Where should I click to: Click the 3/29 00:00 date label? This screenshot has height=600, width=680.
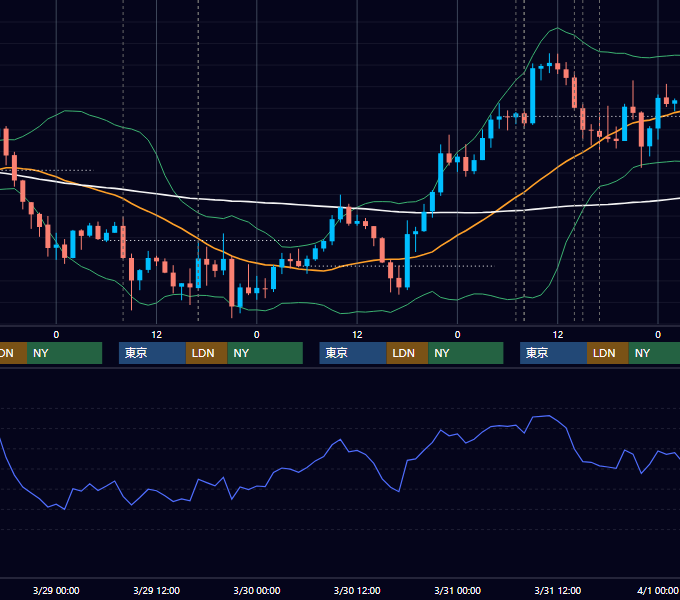(x=56, y=590)
